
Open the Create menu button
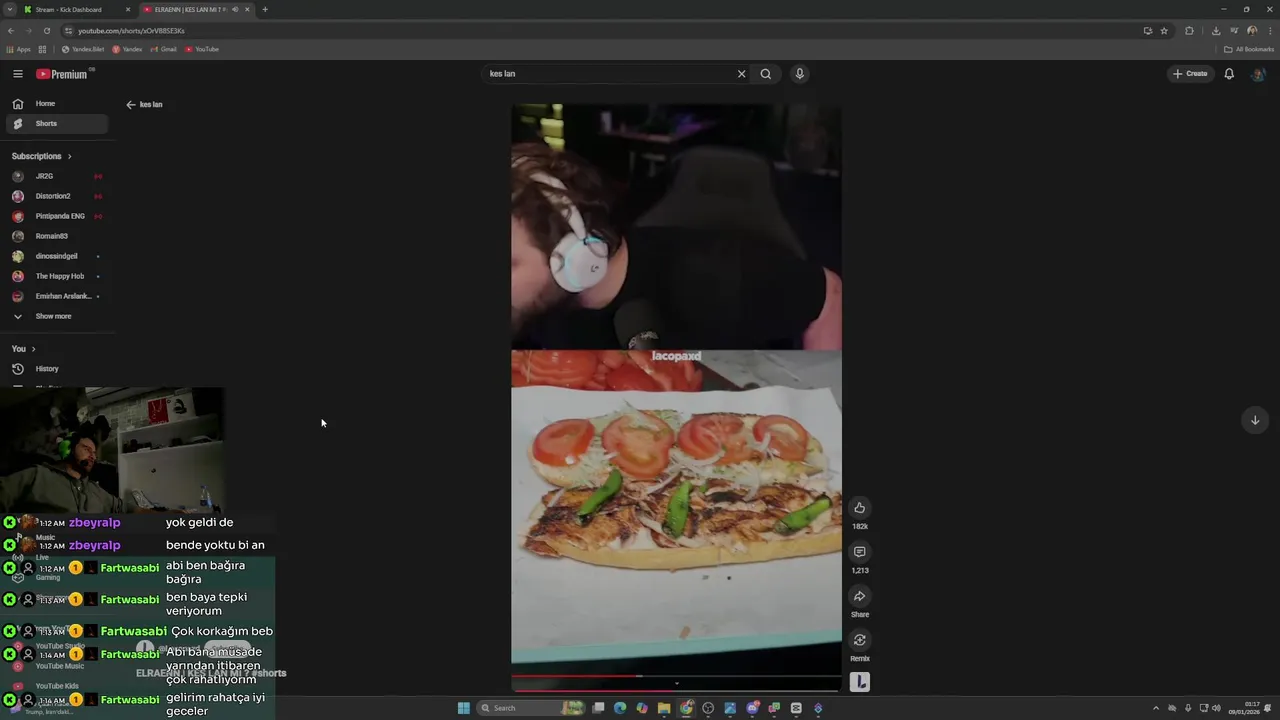(x=1190, y=74)
